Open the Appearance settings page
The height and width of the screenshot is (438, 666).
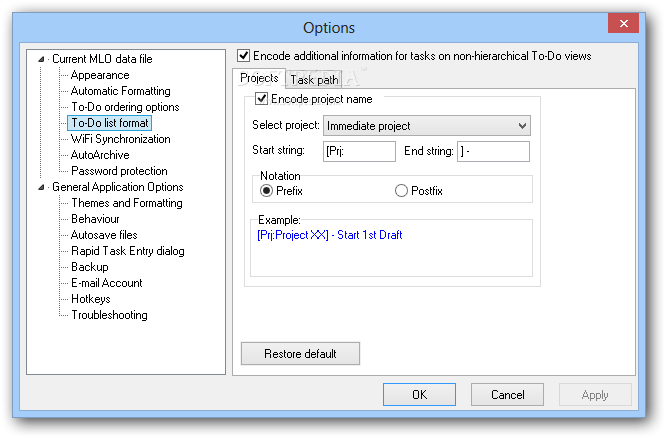coord(100,75)
